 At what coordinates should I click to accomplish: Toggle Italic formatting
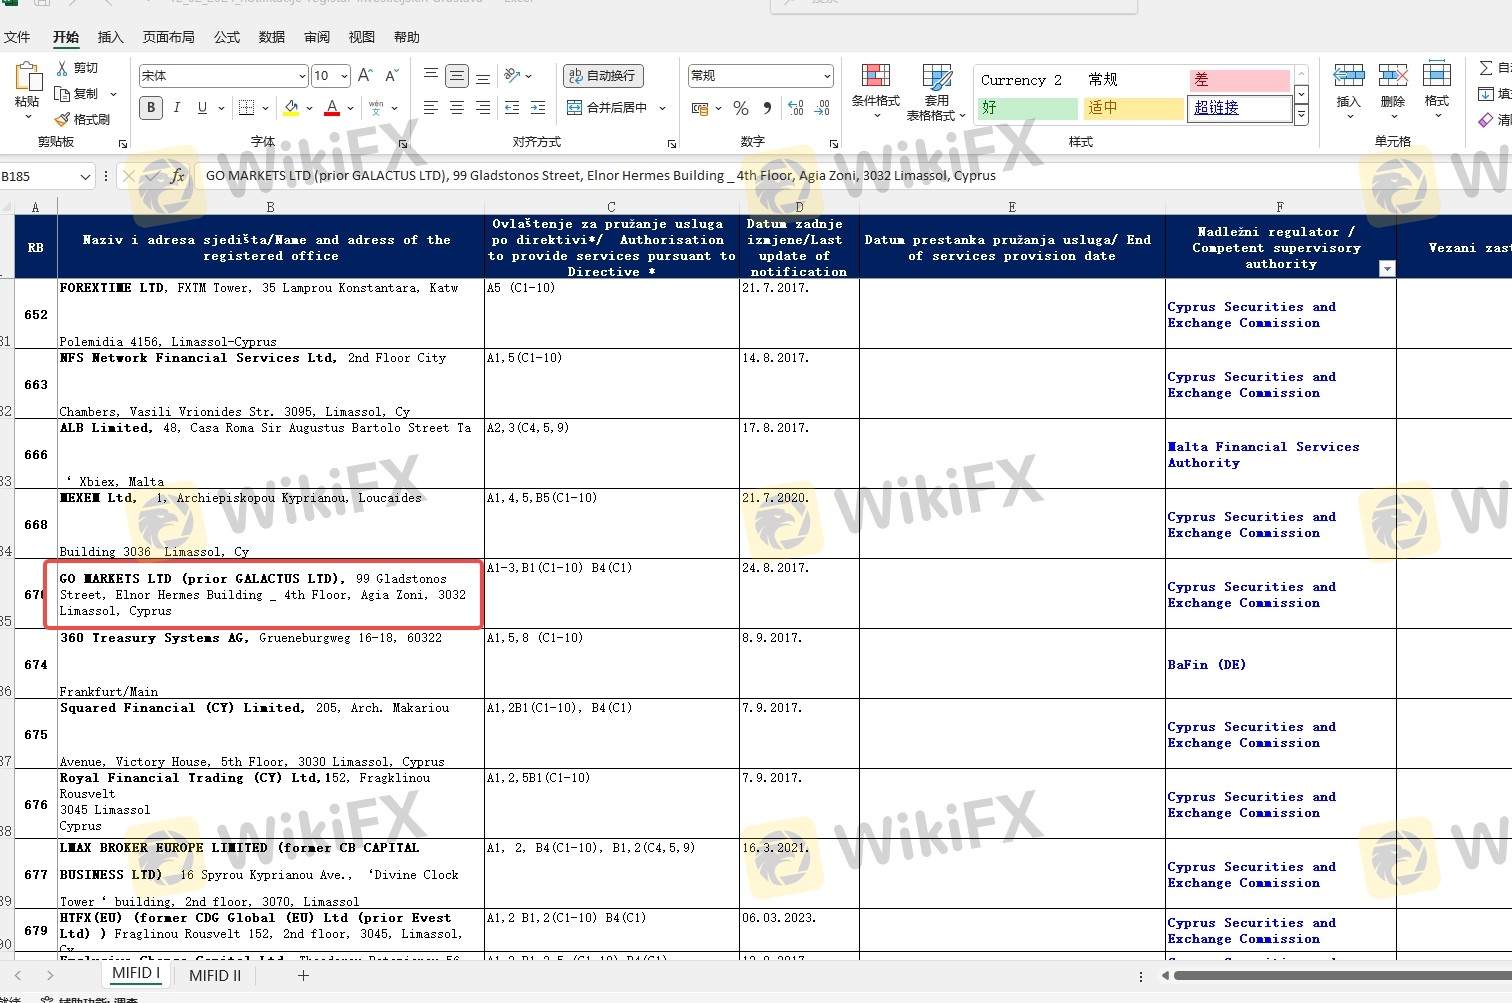177,108
